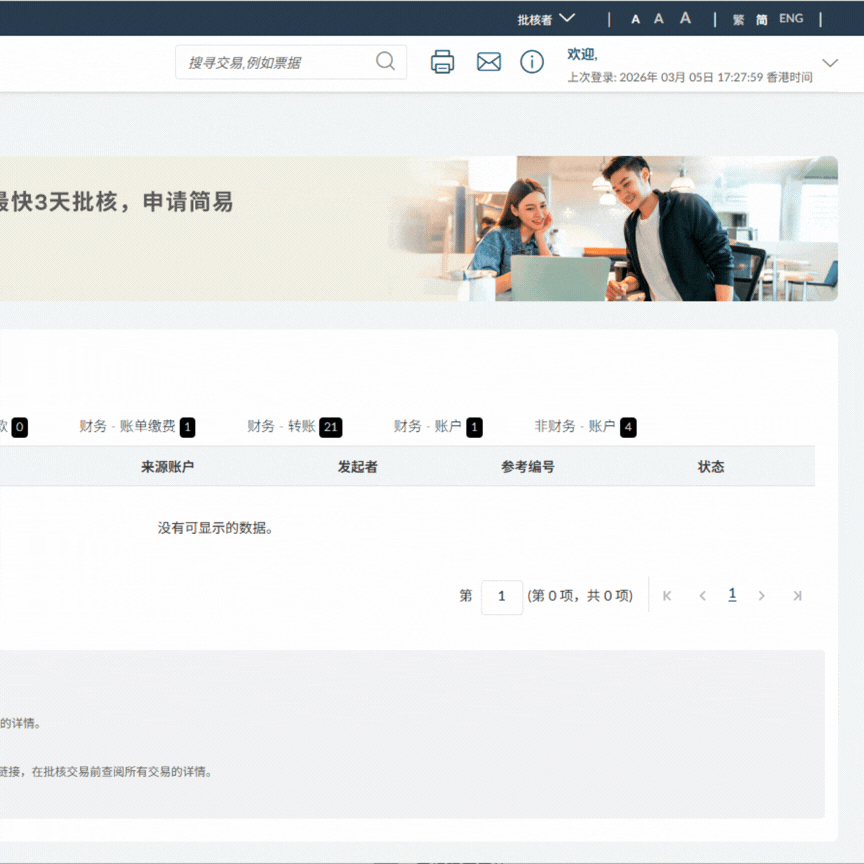Click the printer icon
864x864 pixels.
(442, 62)
